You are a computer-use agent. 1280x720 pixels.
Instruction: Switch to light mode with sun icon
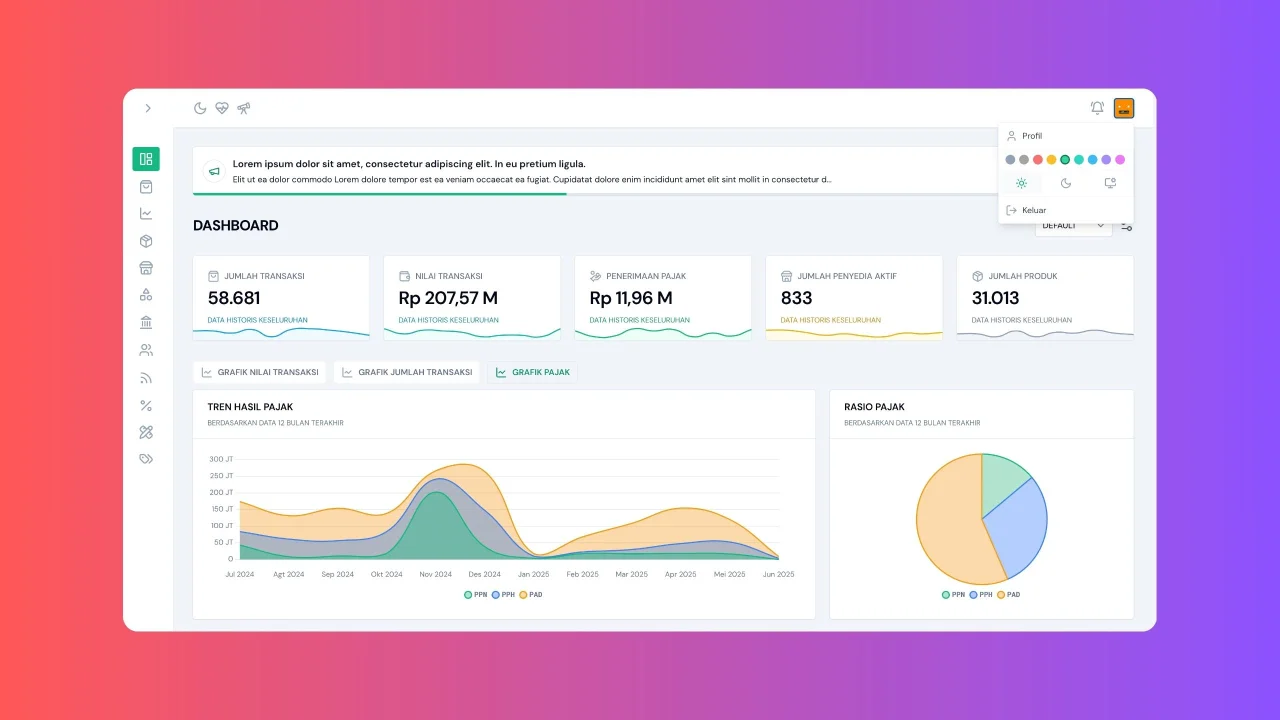click(x=1021, y=183)
